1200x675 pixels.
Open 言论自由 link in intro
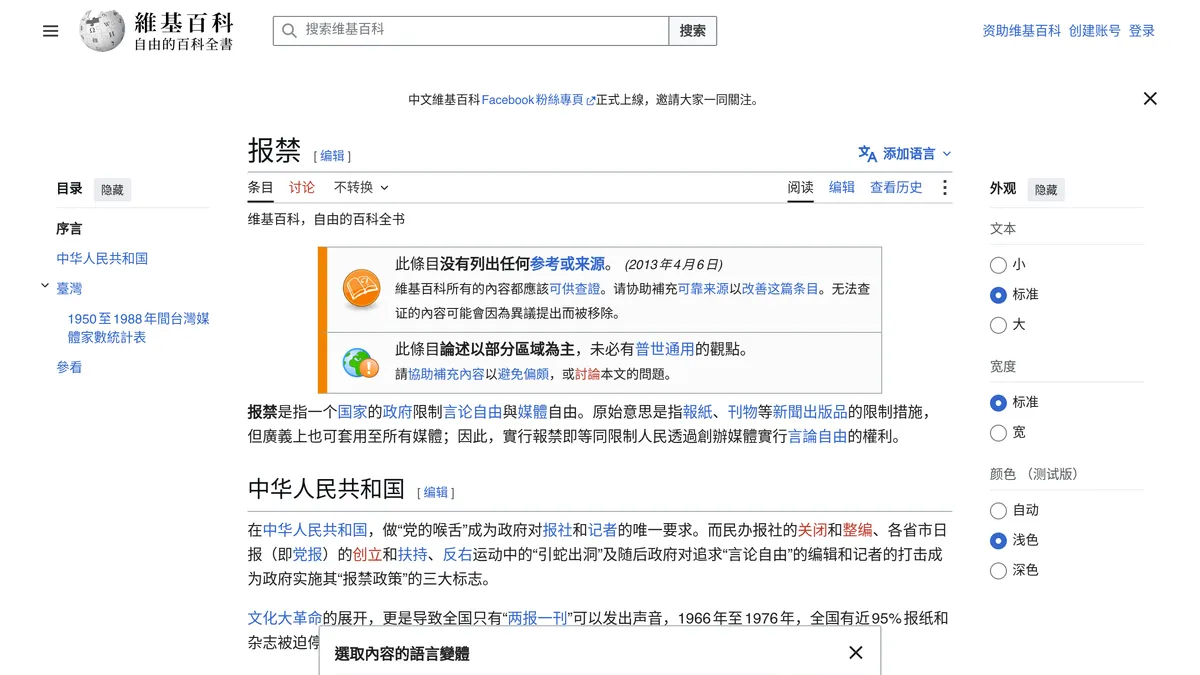(x=472, y=412)
